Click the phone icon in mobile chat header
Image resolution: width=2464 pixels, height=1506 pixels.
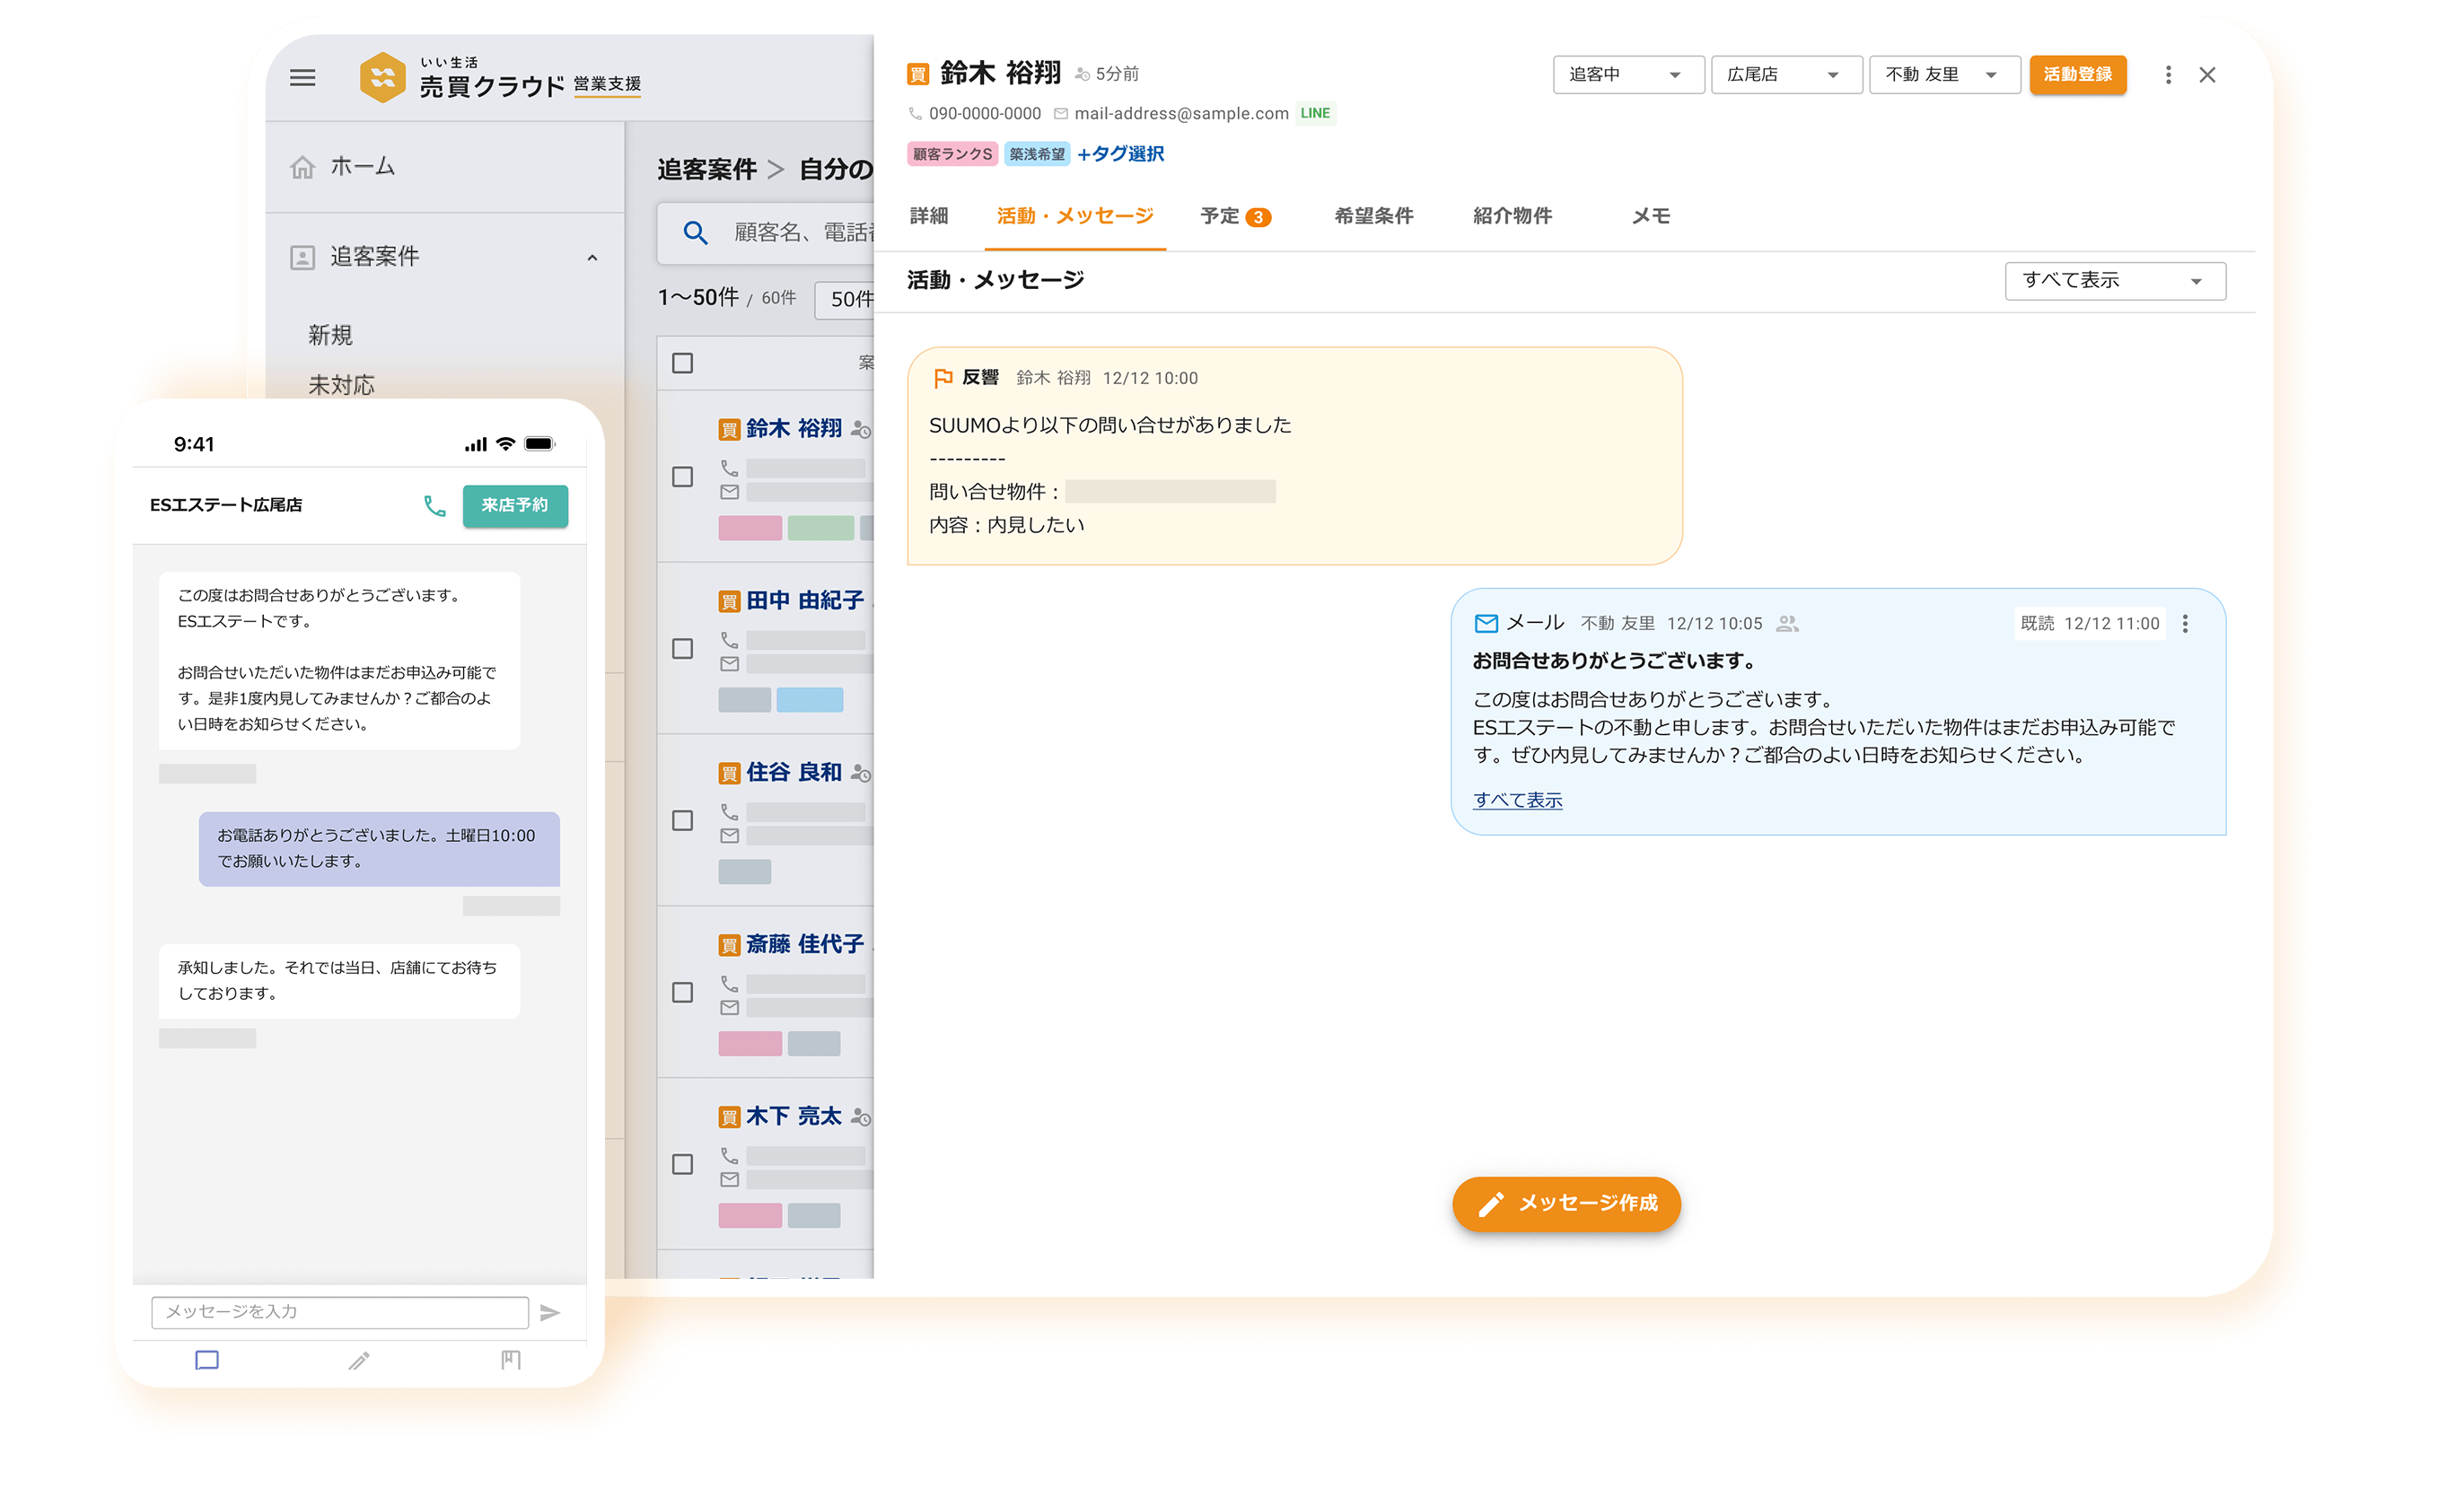(x=434, y=506)
